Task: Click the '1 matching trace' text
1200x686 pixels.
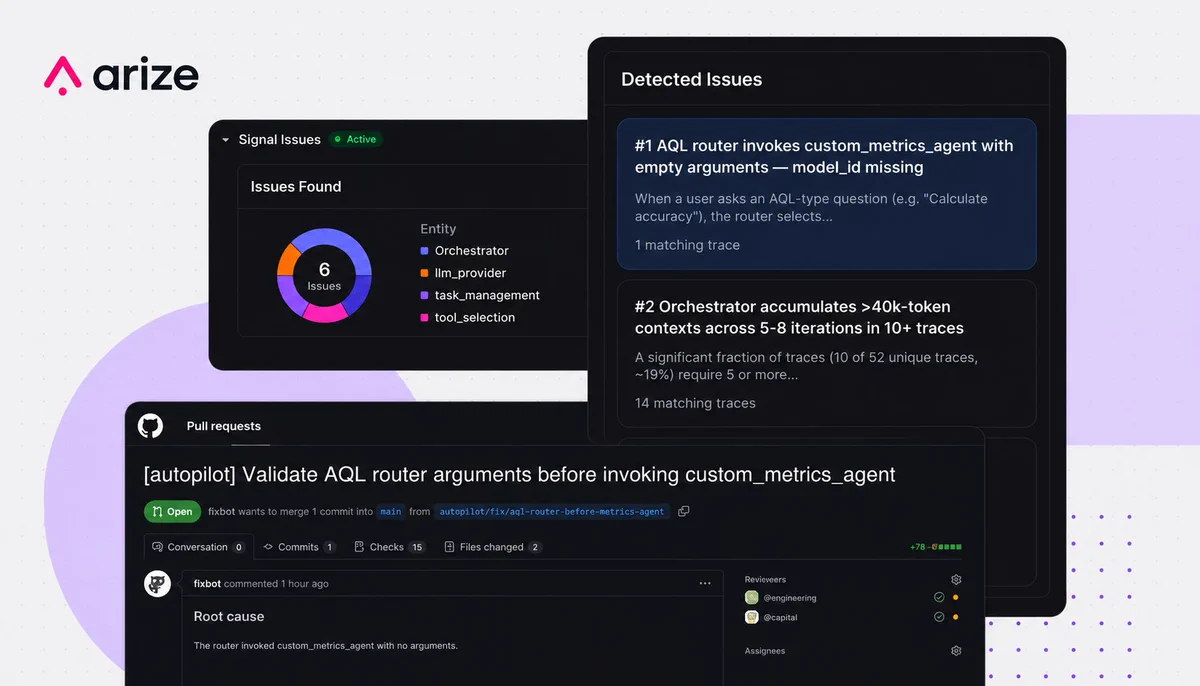Action: [687, 245]
